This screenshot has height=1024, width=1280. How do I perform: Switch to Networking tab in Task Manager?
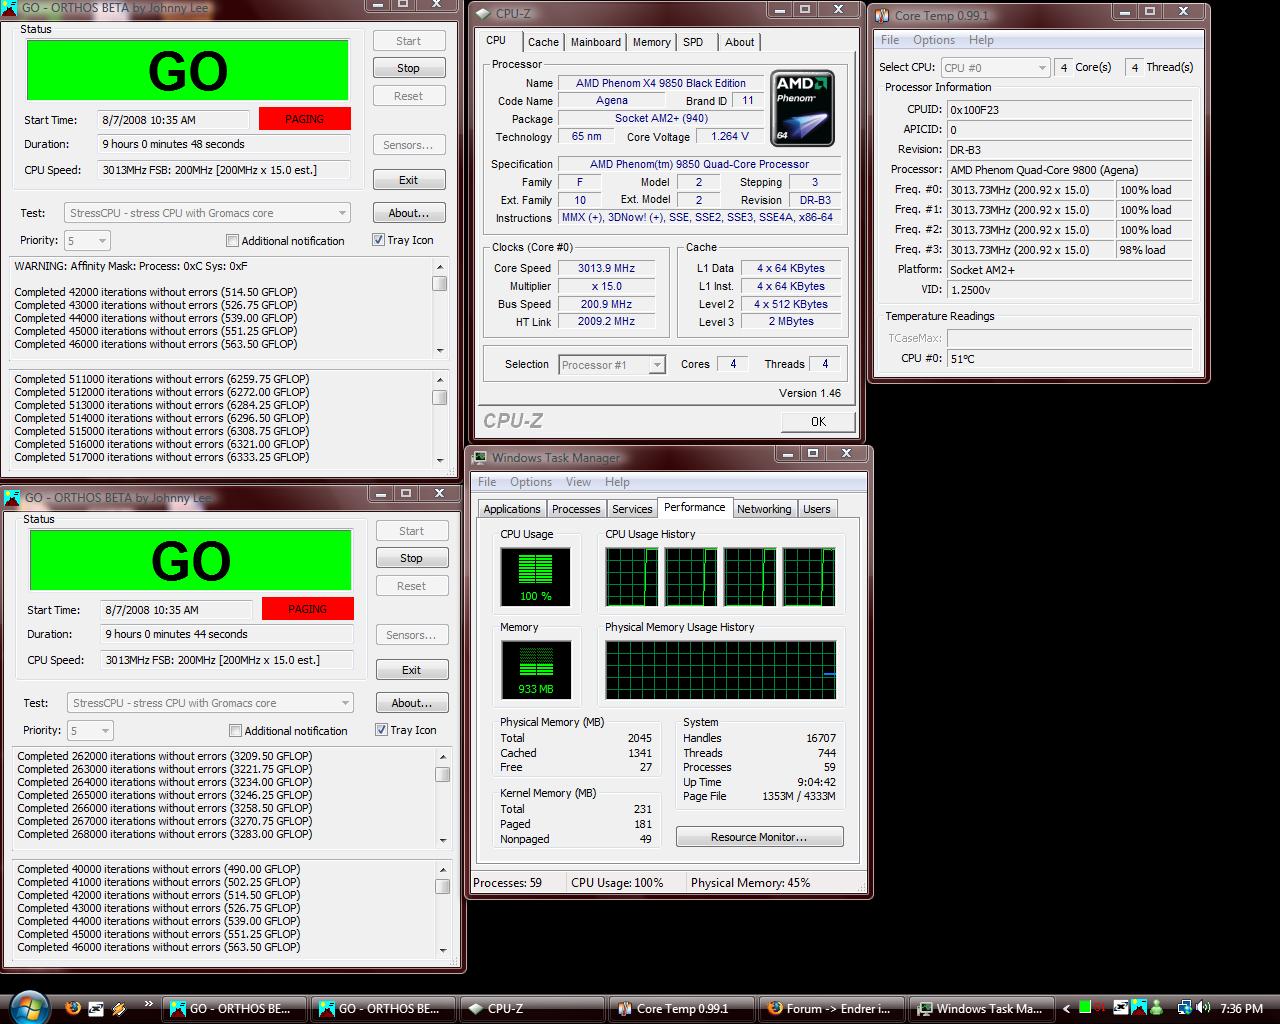point(764,509)
